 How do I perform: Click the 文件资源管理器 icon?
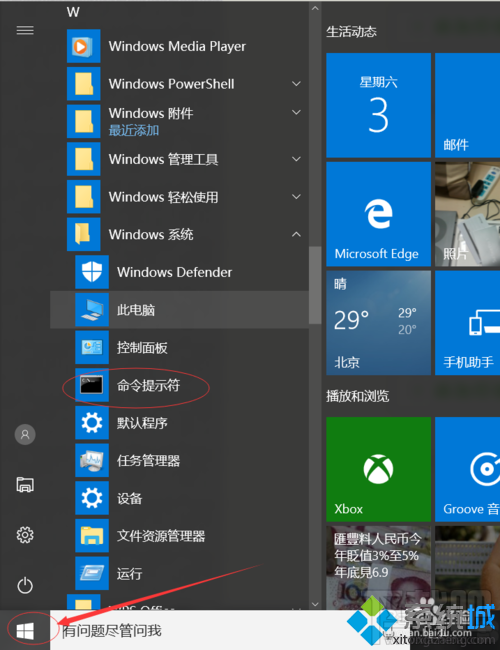pyautogui.click(x=92, y=536)
